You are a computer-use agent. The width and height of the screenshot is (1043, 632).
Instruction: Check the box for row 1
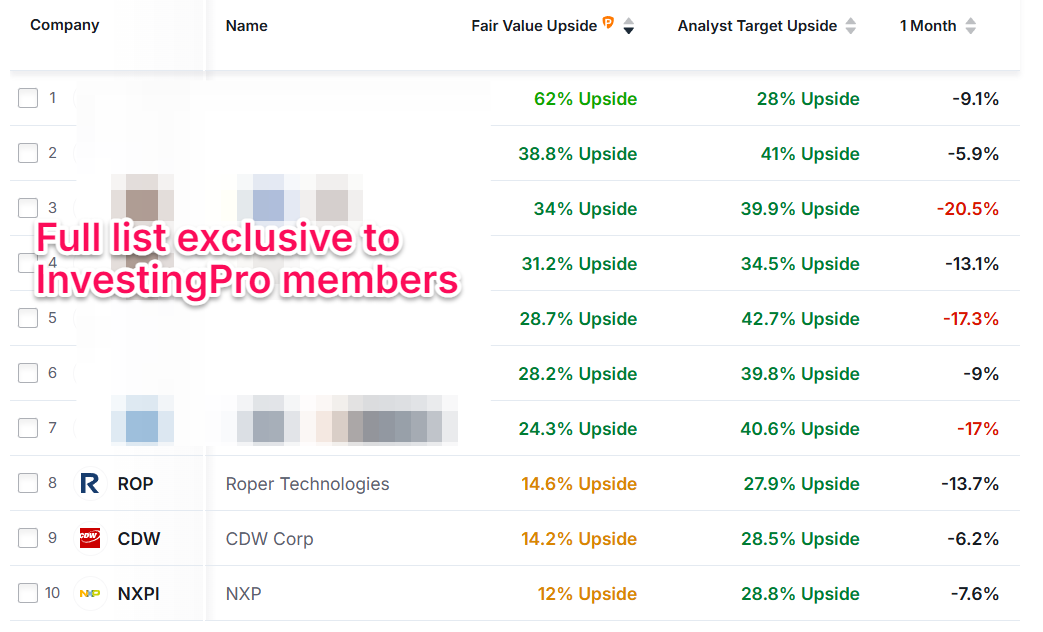point(28,98)
